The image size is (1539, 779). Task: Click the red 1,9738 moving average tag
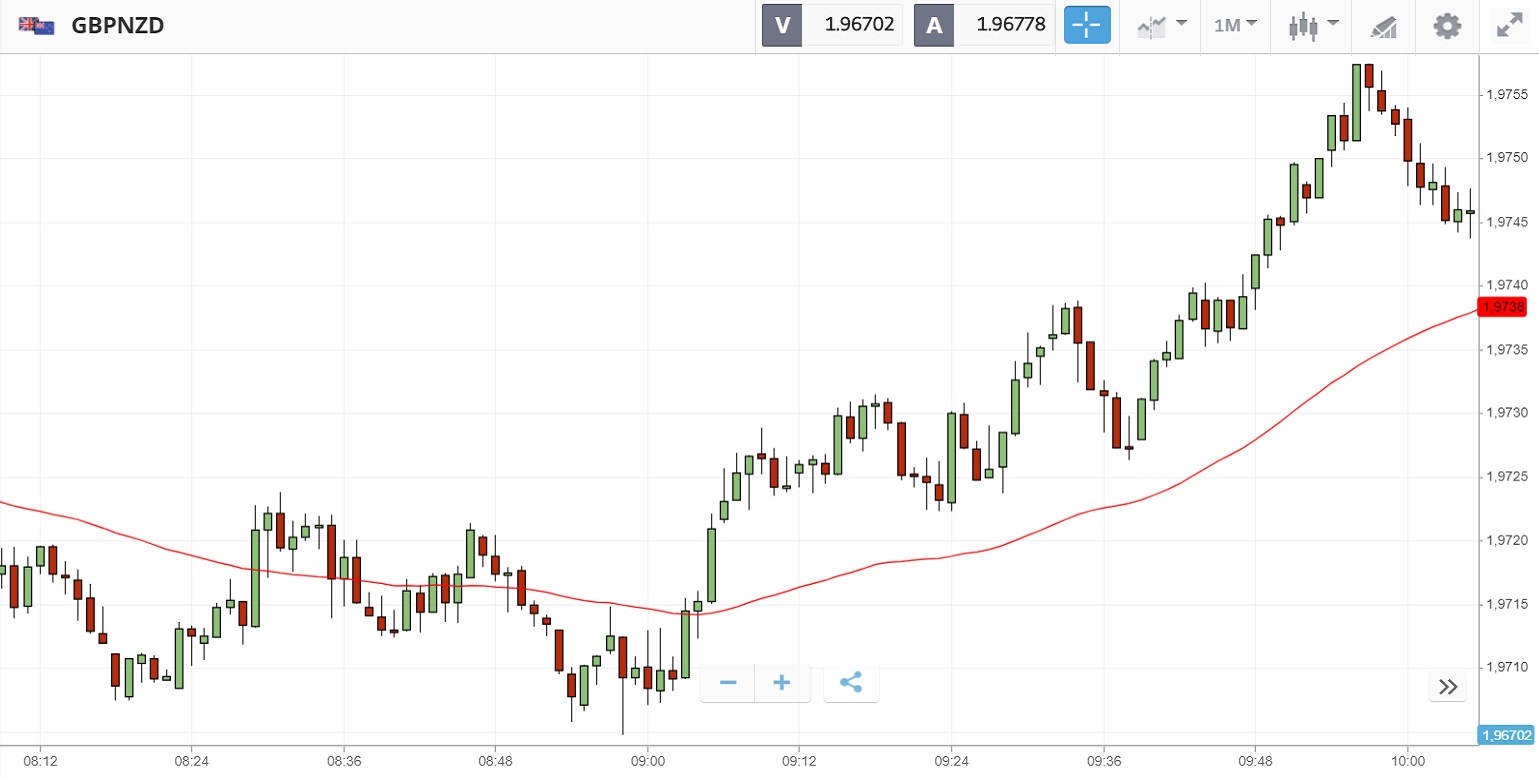1502,307
